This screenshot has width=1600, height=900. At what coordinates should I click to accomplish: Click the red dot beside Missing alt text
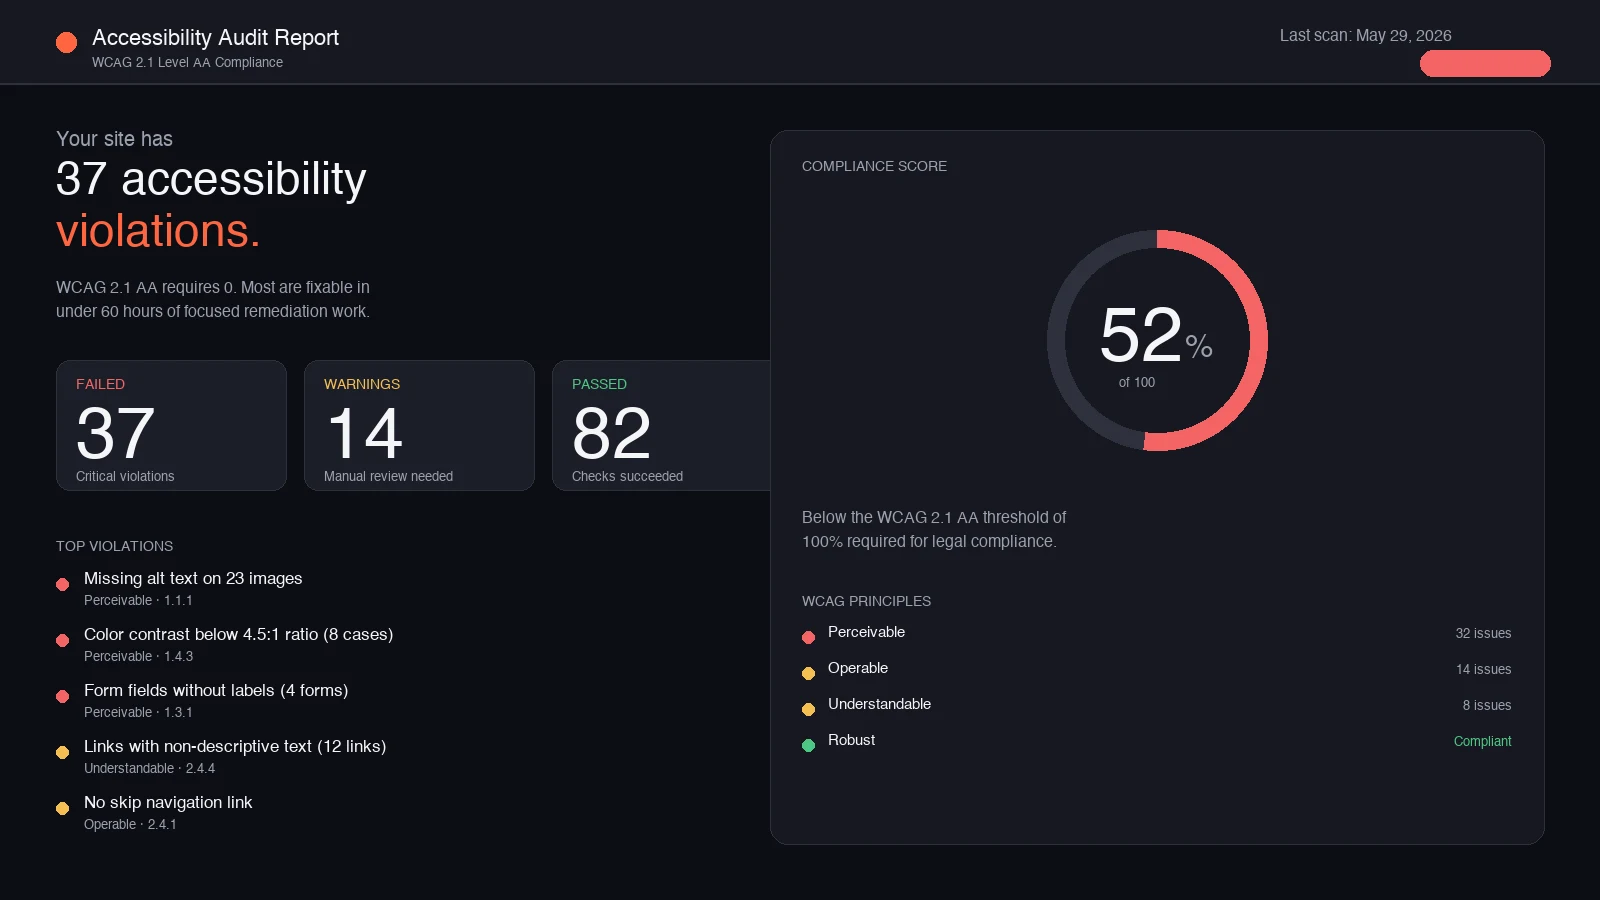point(62,584)
